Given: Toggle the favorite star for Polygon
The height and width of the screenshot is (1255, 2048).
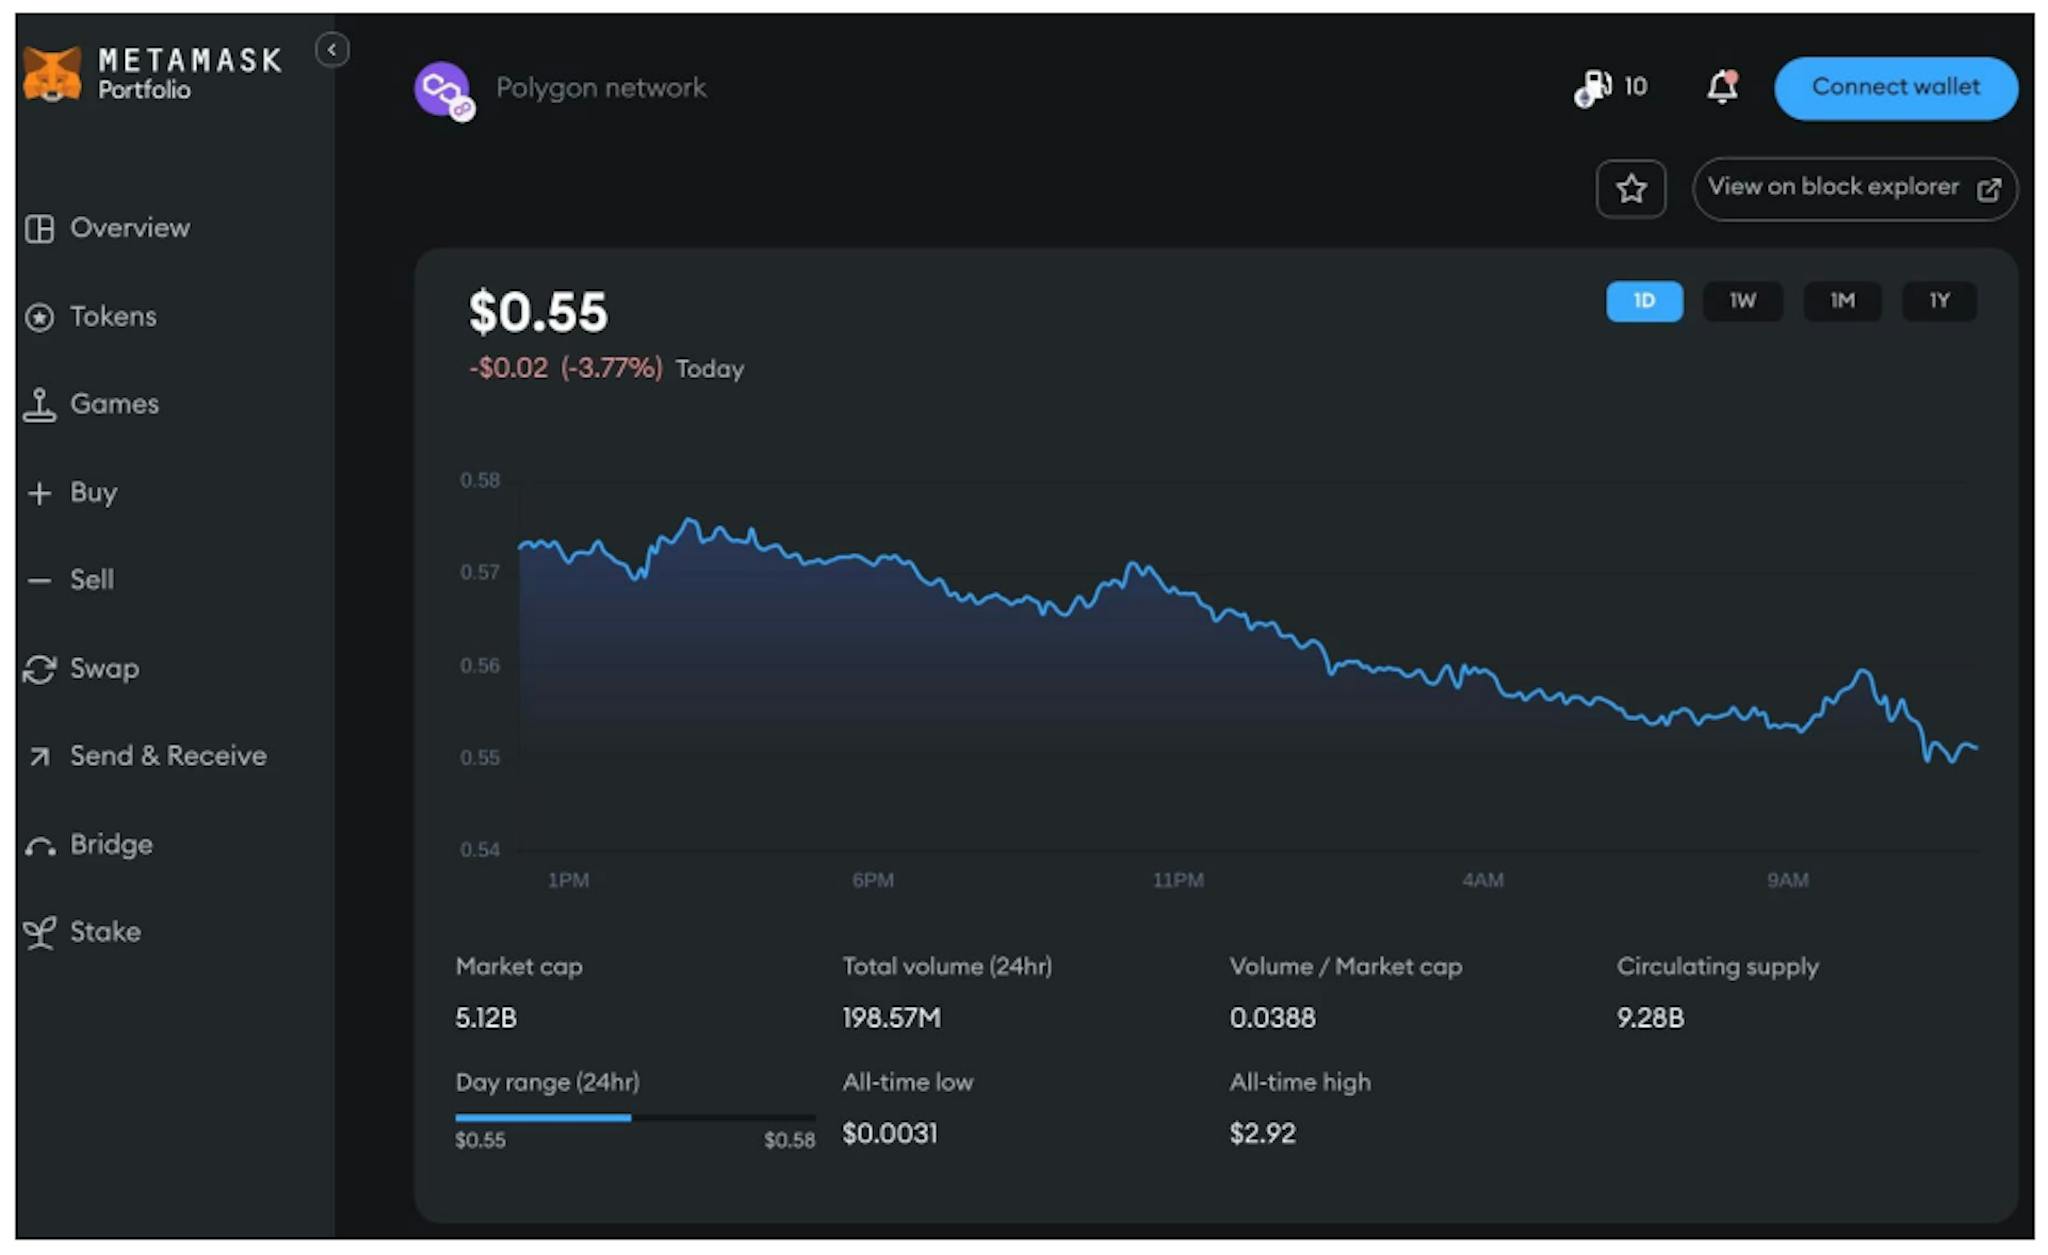Looking at the screenshot, I should (1630, 188).
